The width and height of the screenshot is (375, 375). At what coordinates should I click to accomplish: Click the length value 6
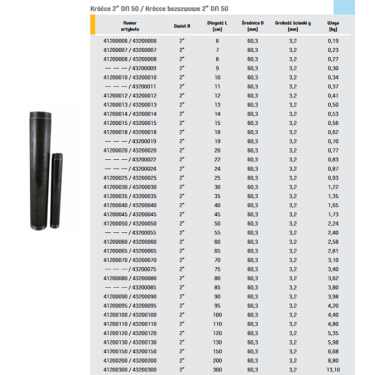click(x=217, y=41)
